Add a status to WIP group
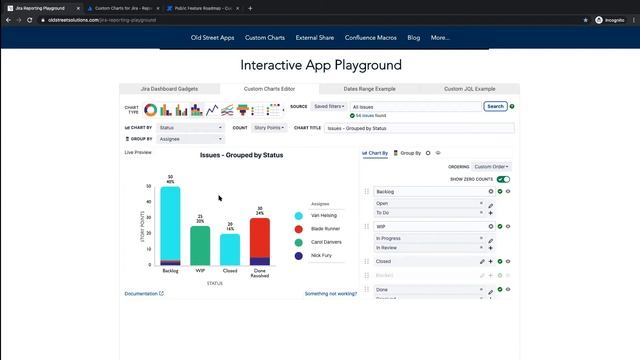The width and height of the screenshot is (640, 360). tap(491, 248)
